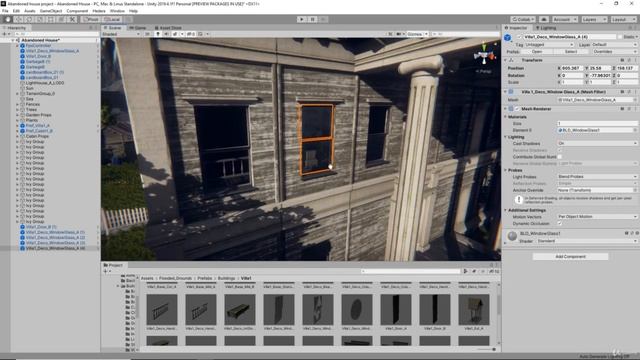The height and width of the screenshot is (360, 640).
Task: Open the Window menu
Action: click(117, 11)
